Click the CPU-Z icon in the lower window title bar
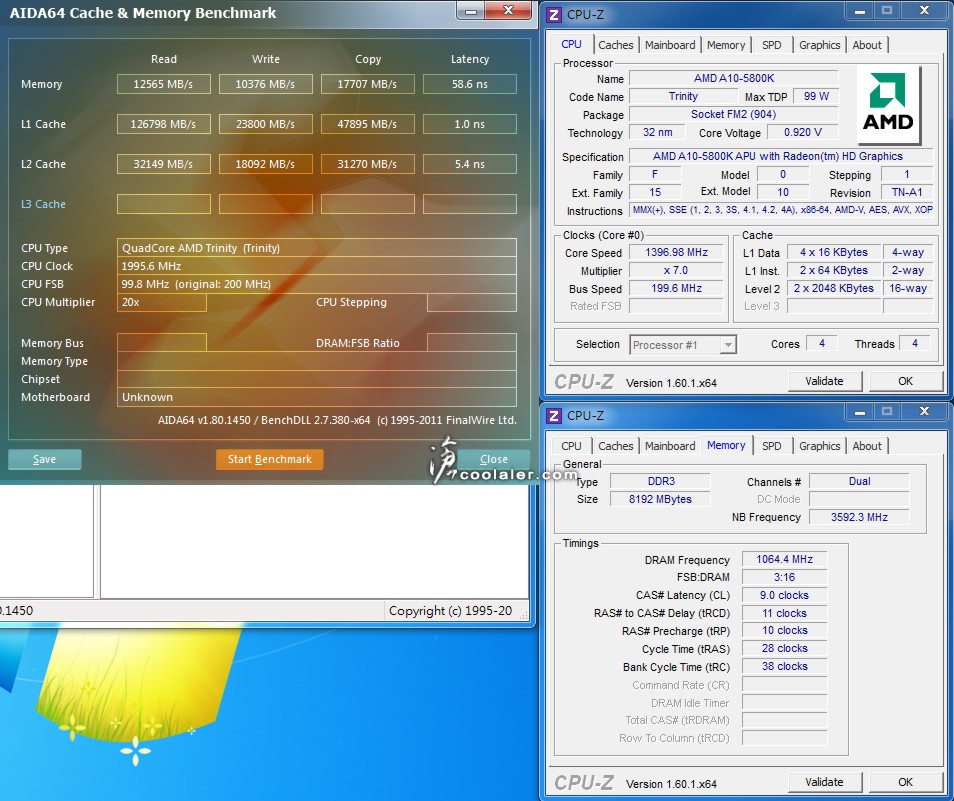The height and width of the screenshot is (801, 954). coord(555,415)
